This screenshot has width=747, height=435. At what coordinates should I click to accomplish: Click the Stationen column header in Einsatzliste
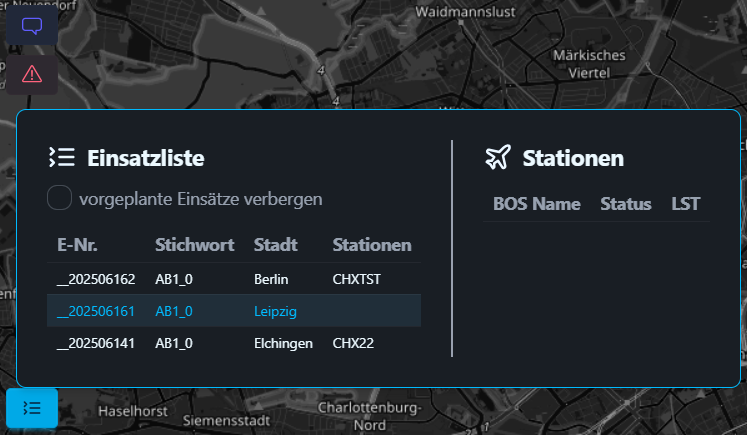click(372, 245)
